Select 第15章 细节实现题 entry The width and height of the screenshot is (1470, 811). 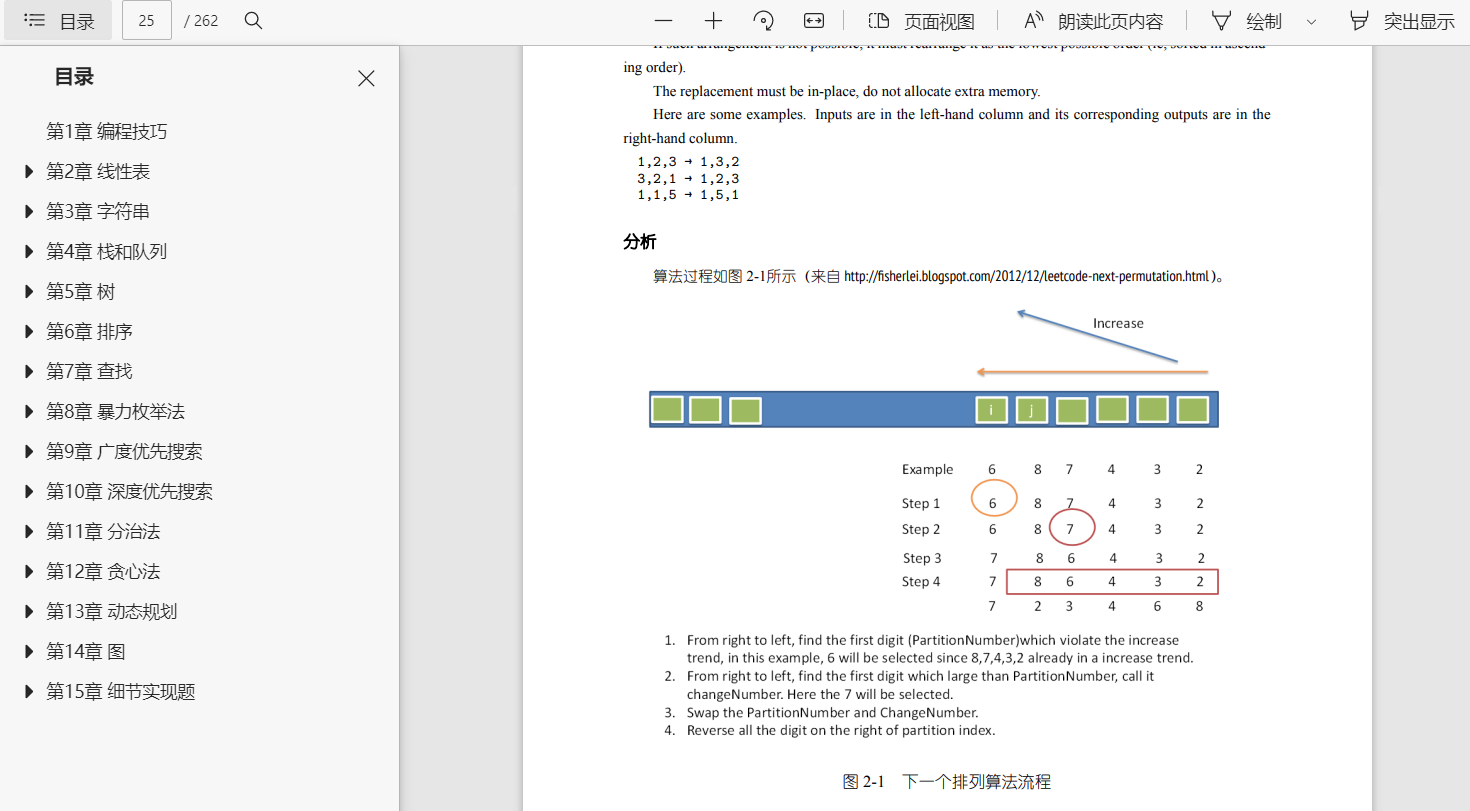tap(120, 691)
